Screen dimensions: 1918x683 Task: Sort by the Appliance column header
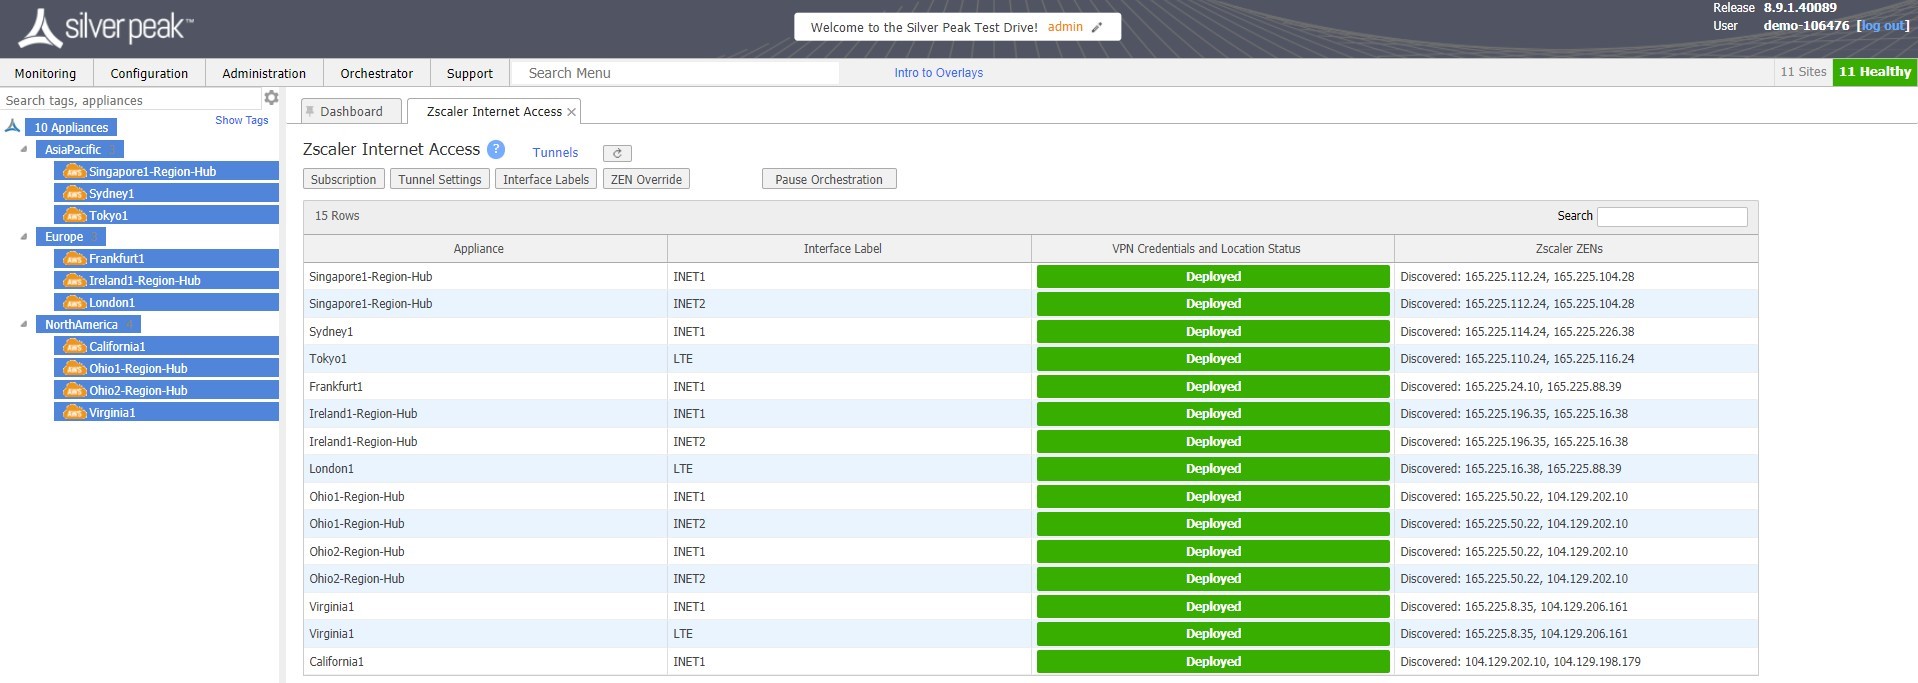[x=485, y=249]
